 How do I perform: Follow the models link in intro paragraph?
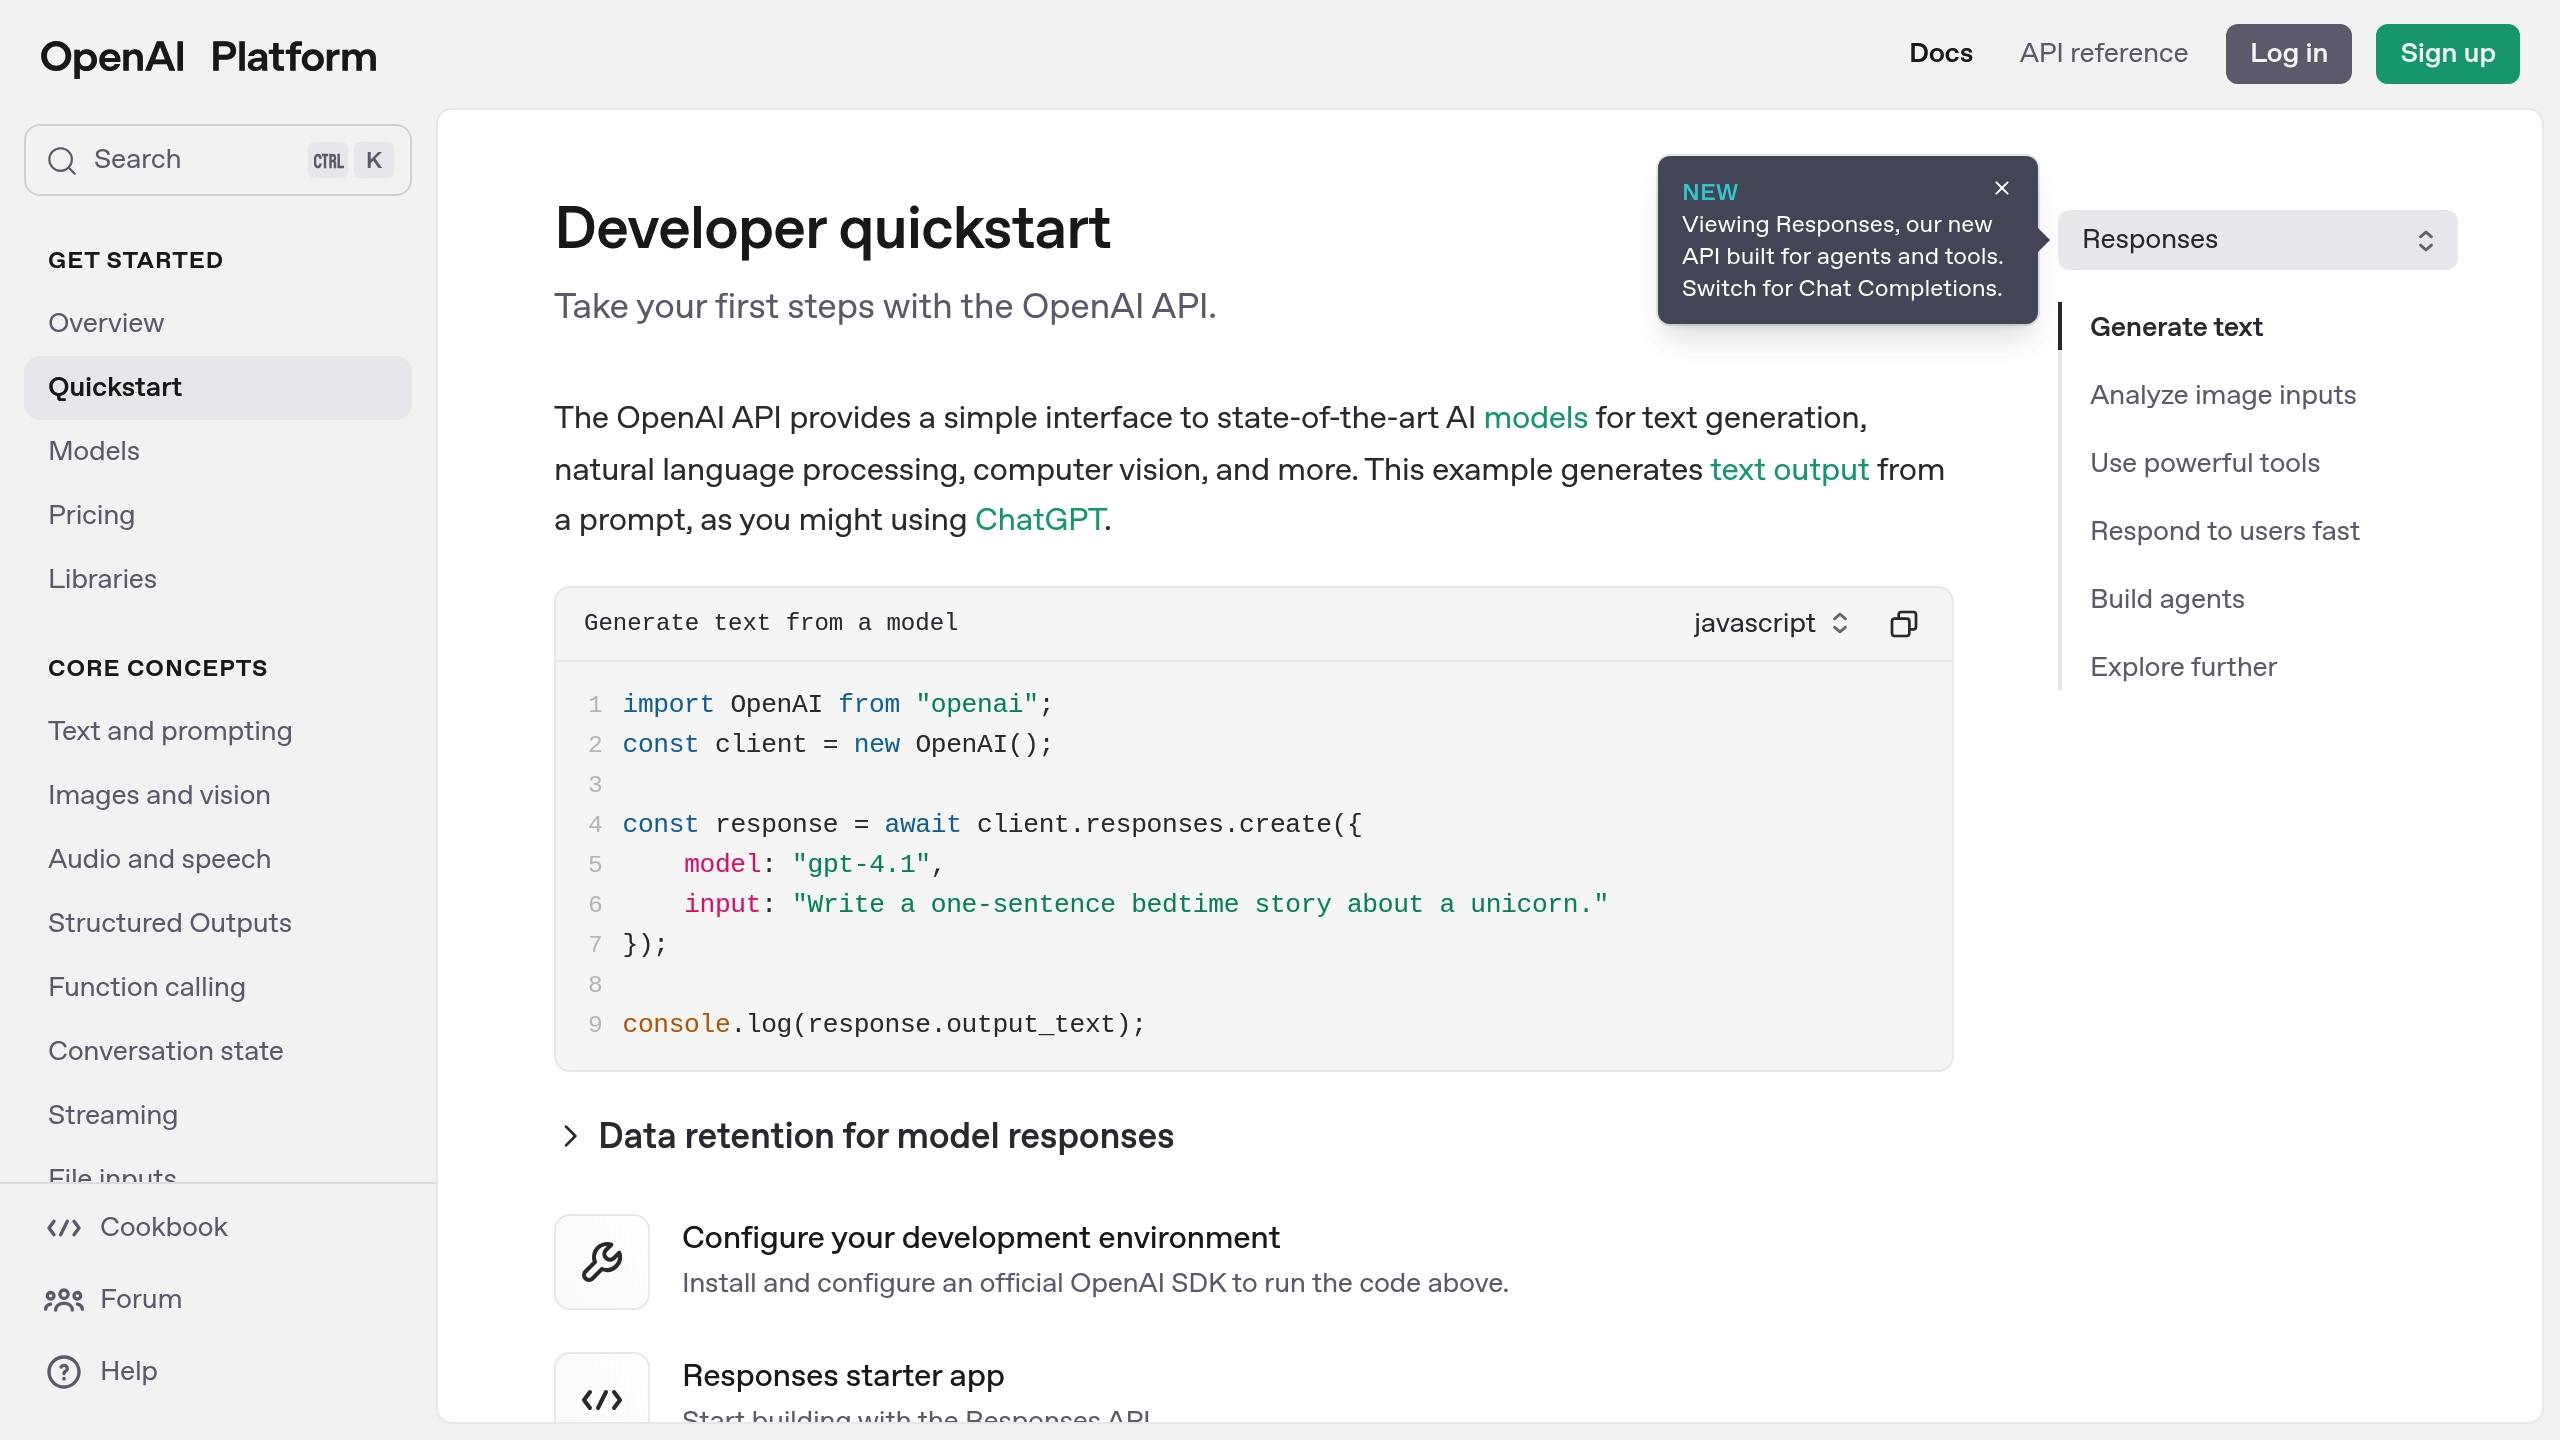click(x=1535, y=418)
